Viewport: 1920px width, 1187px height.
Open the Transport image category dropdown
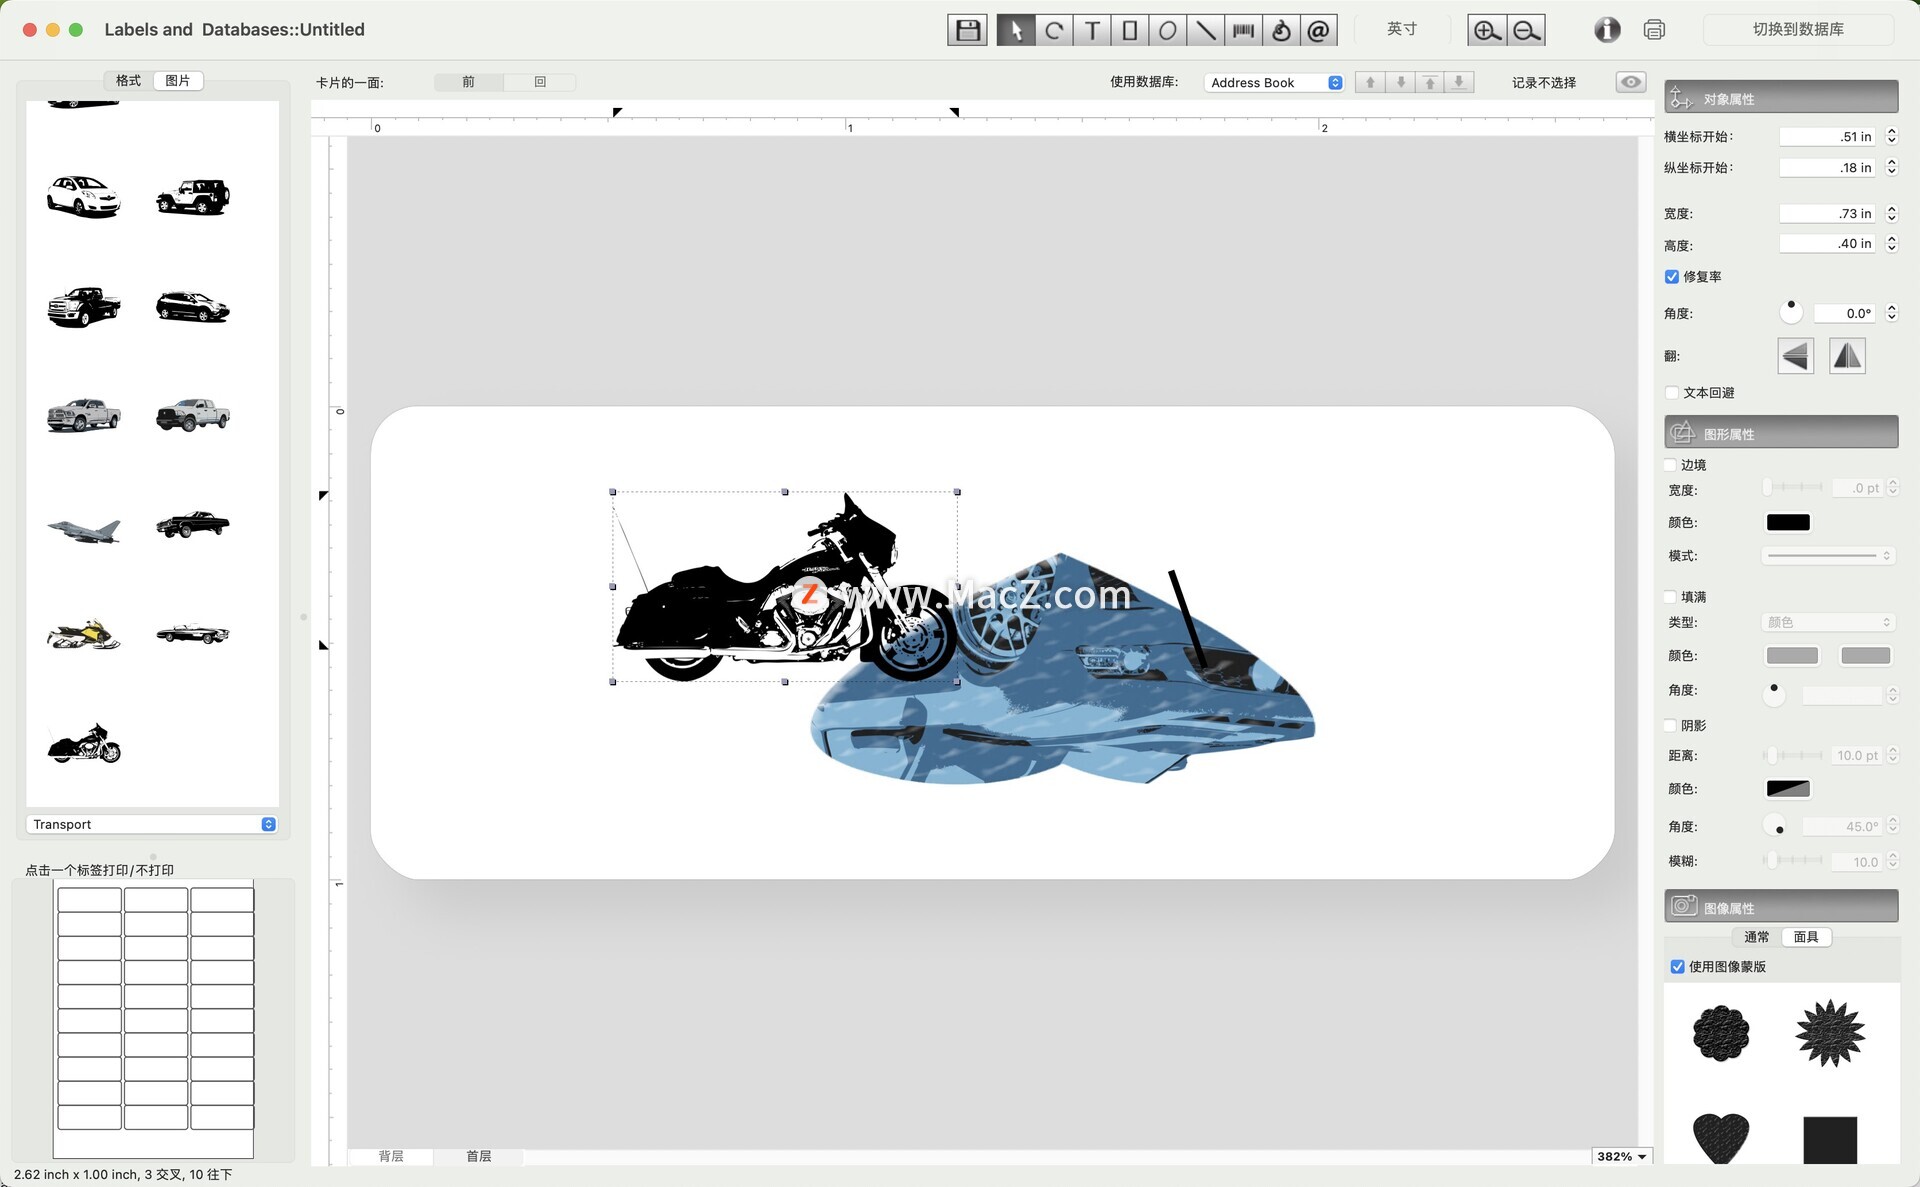click(152, 824)
